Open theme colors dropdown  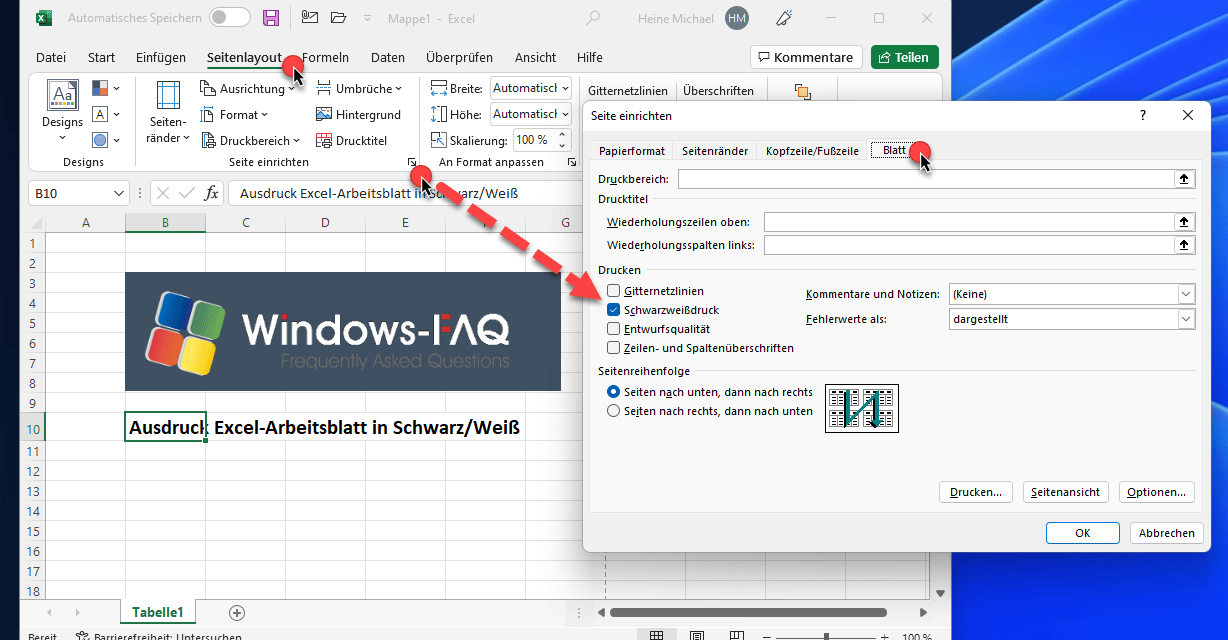pyautogui.click(x=105, y=89)
